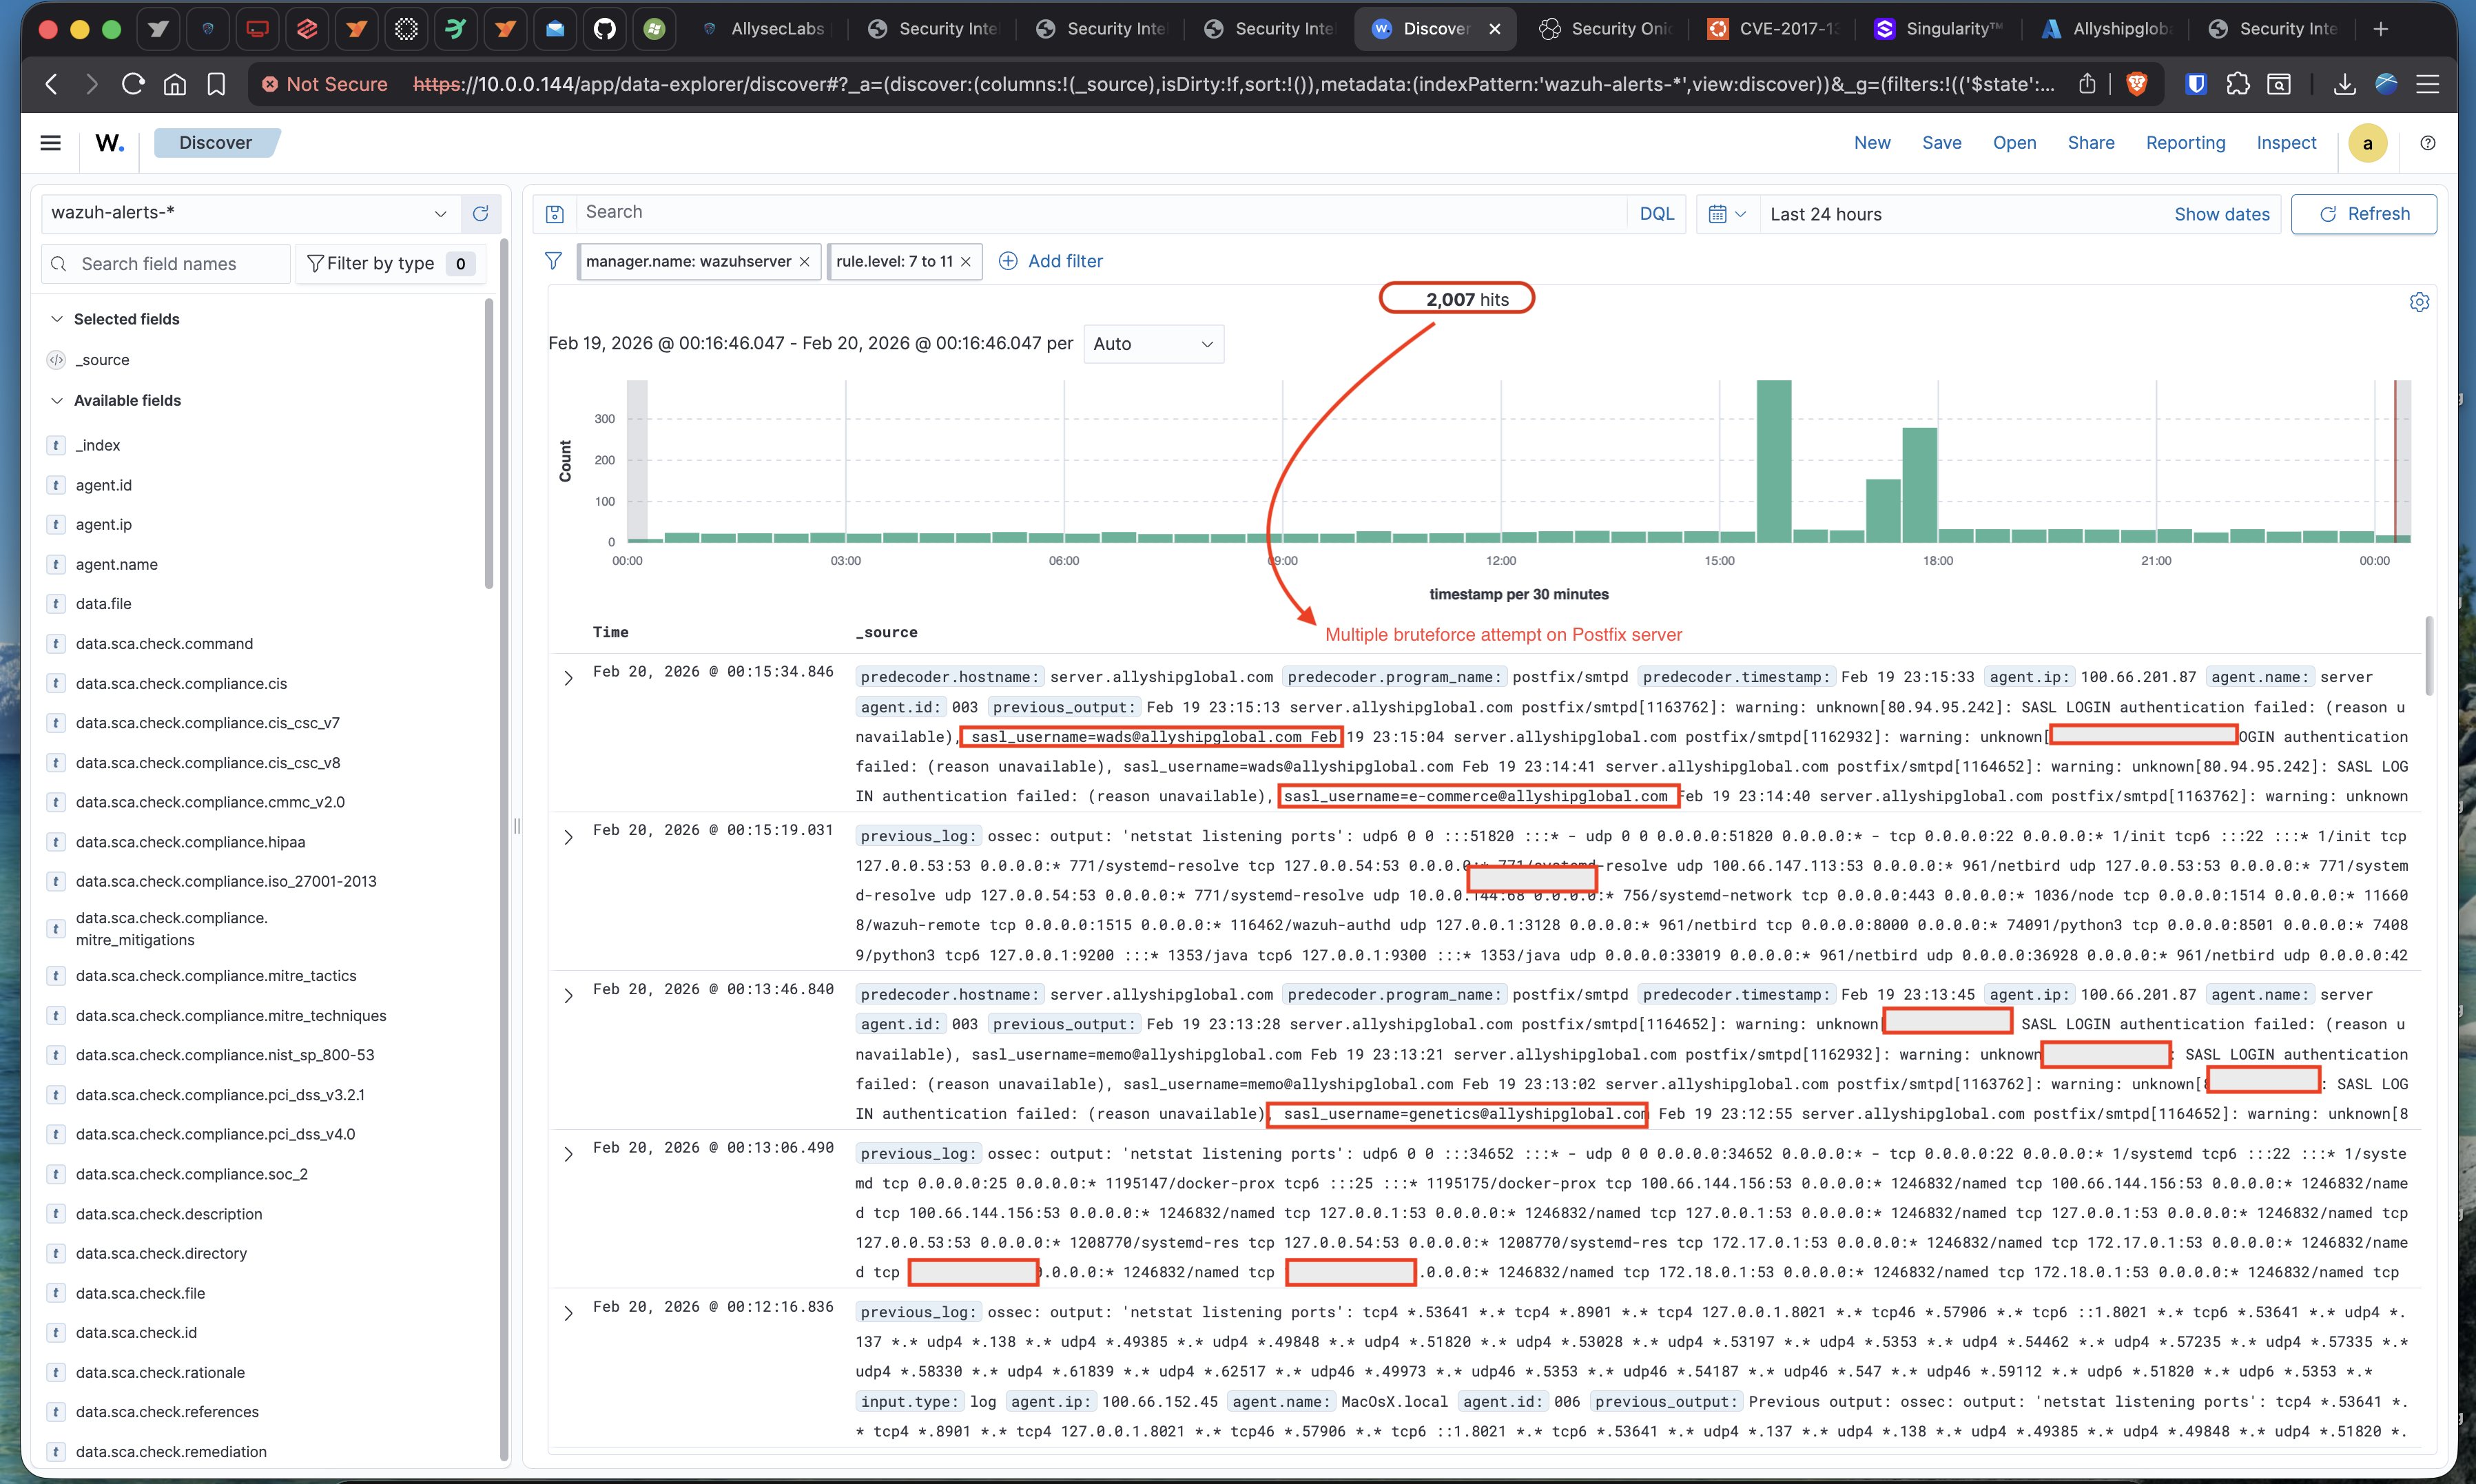2476x1484 pixels.
Task: Click the share page icon in address bar
Action: point(2087,84)
